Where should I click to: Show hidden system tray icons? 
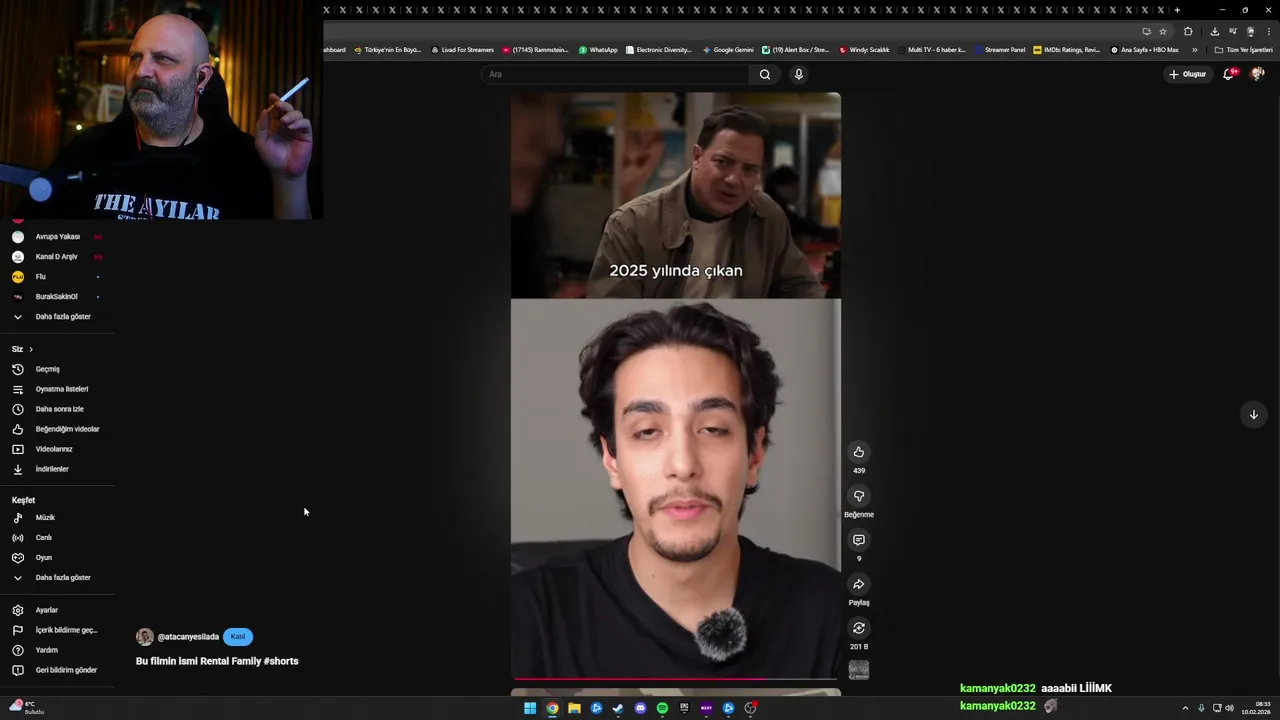point(1185,708)
